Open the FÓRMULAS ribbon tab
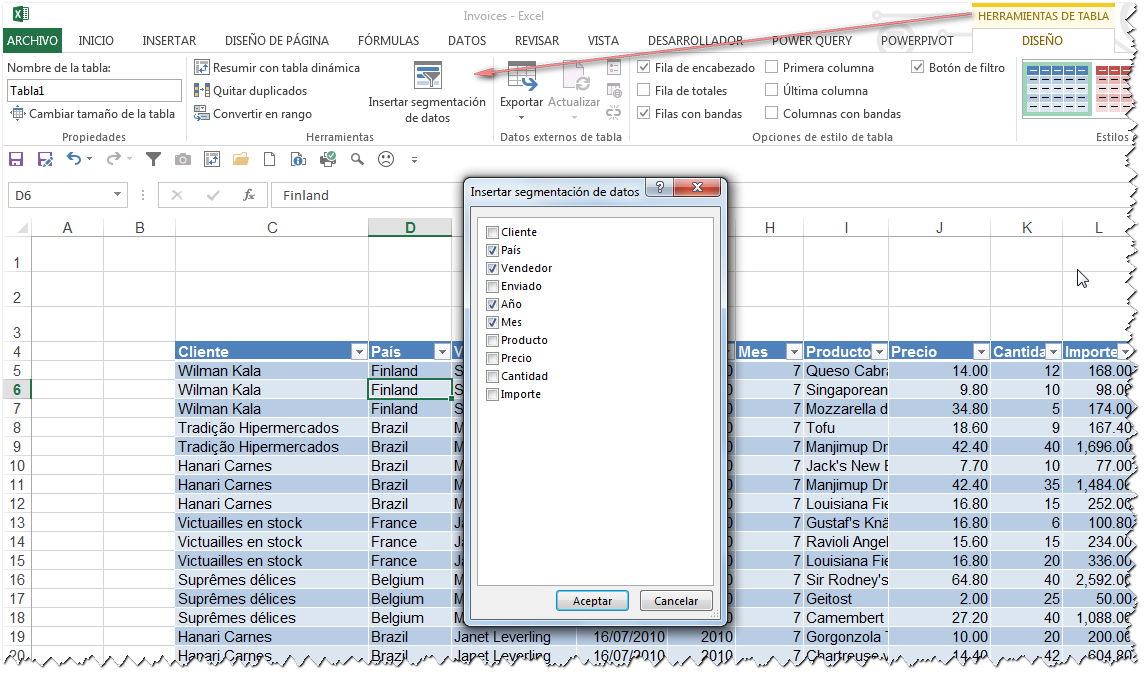 387,41
